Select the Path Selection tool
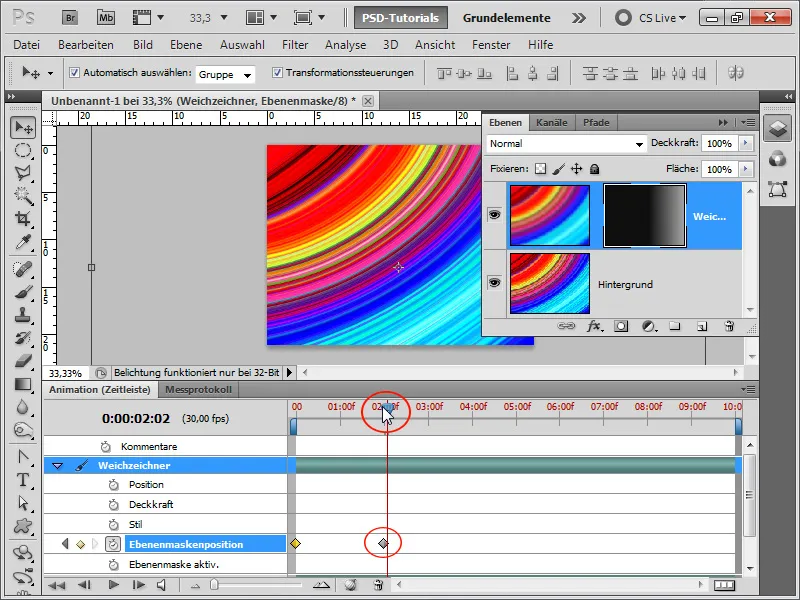The image size is (800, 600). (x=23, y=503)
